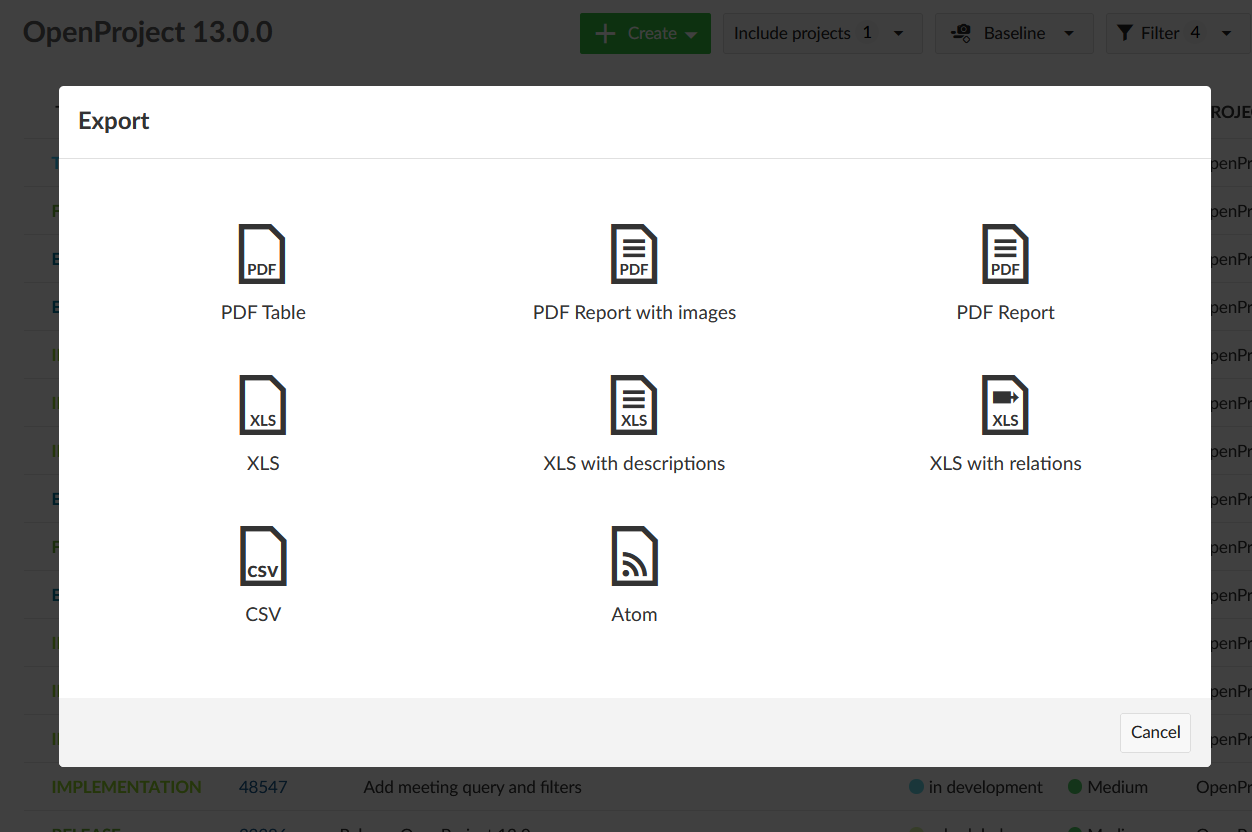
Task: Click the CSV file export icon
Action: (263, 556)
